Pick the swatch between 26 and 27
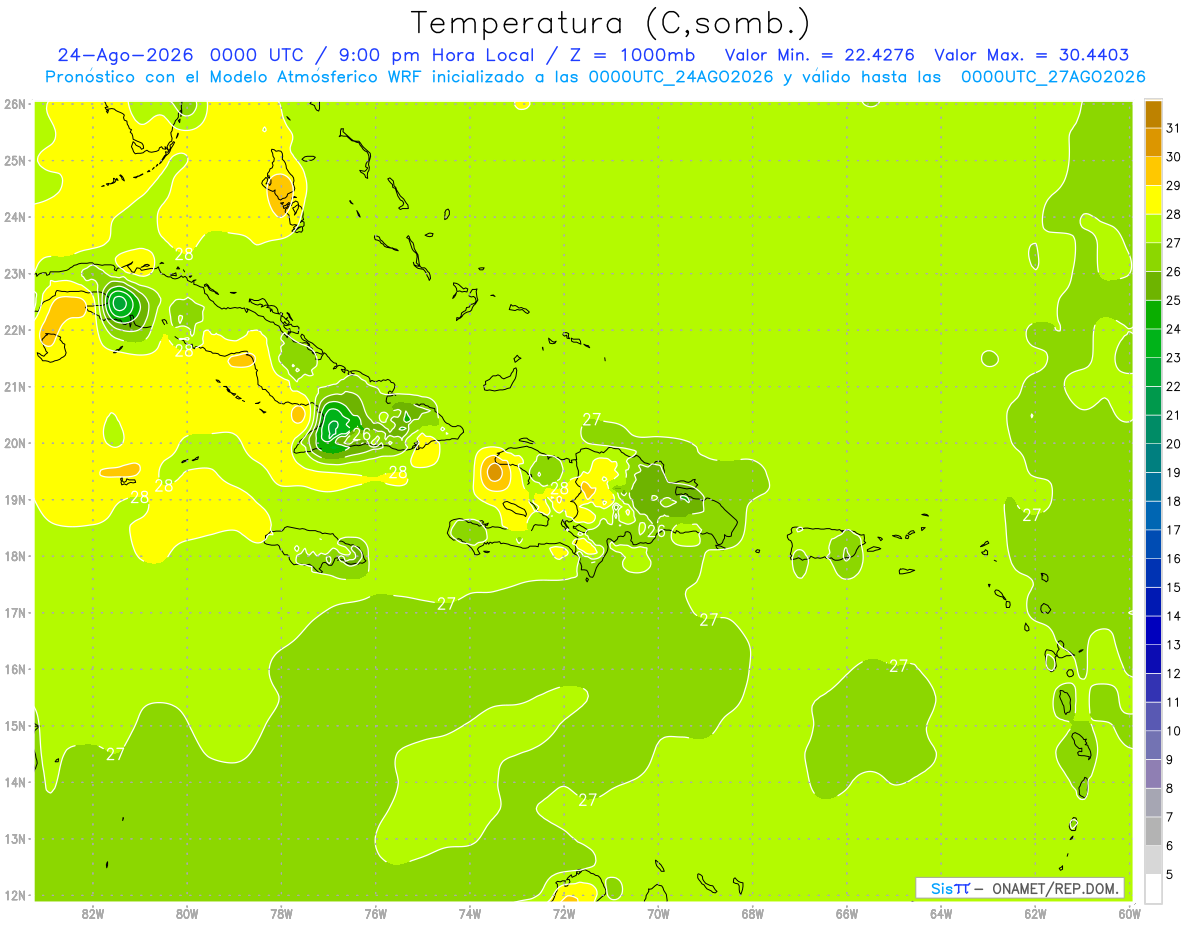Image resolution: width=1200 pixels, height=927 pixels. 1153,258
